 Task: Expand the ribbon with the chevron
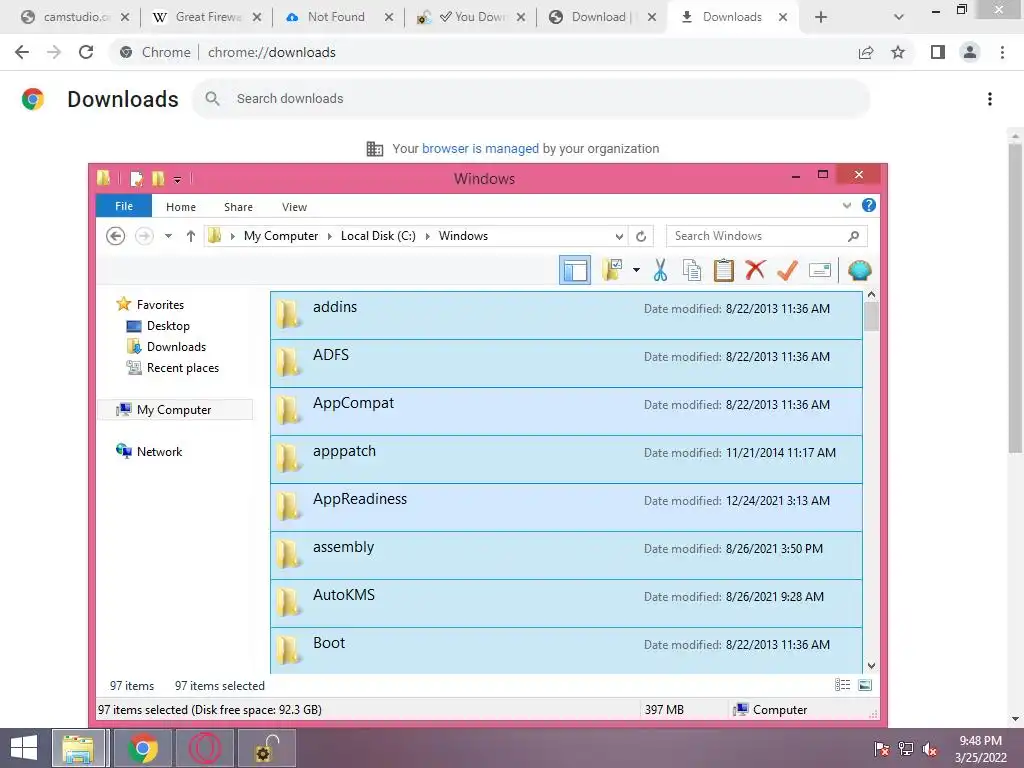tap(847, 206)
